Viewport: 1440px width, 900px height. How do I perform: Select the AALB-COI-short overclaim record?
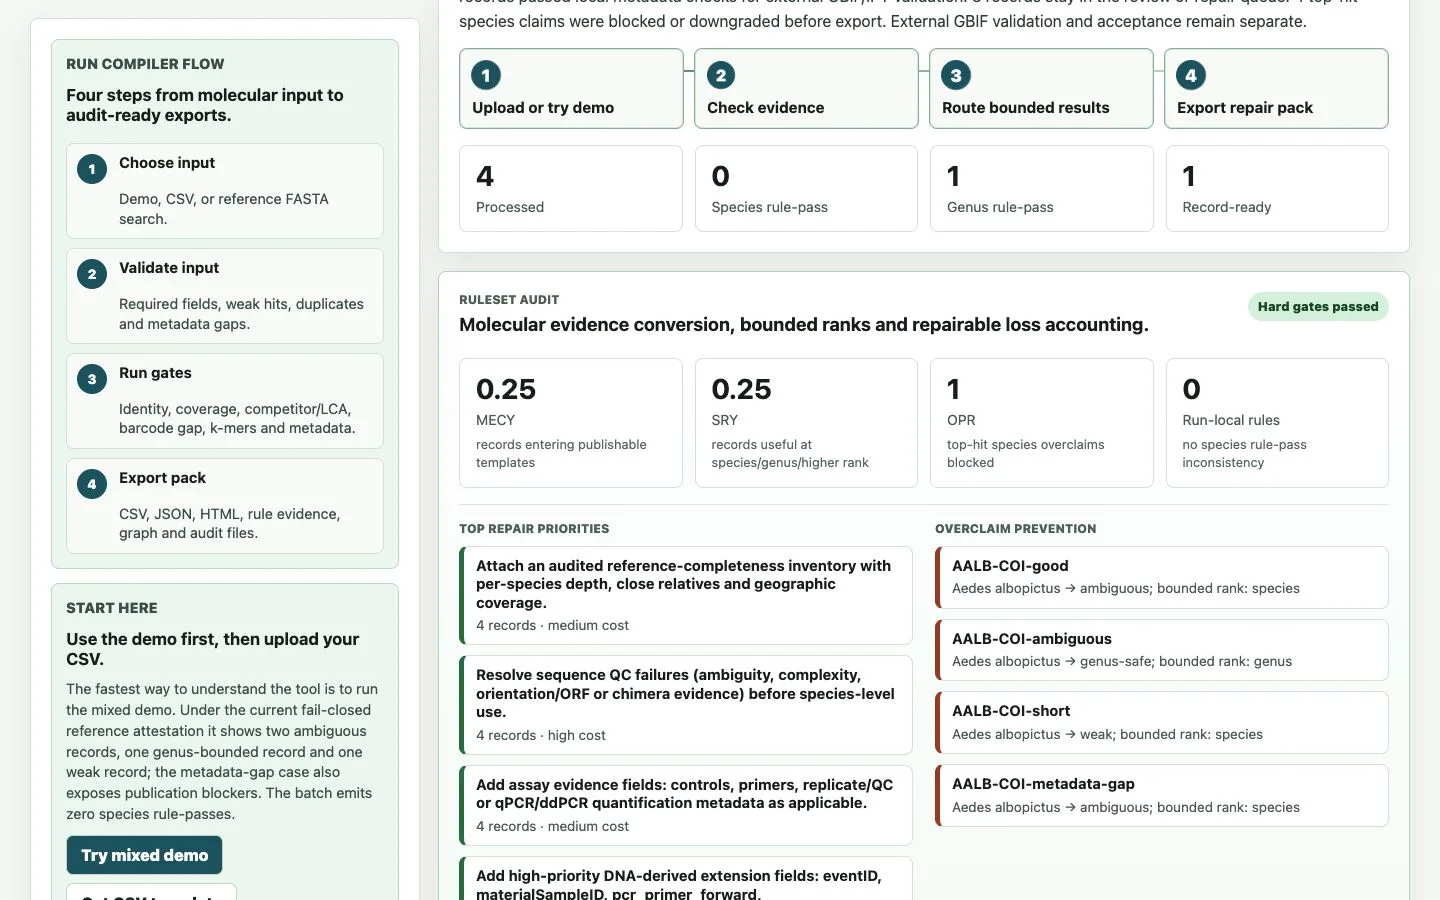(1162, 722)
